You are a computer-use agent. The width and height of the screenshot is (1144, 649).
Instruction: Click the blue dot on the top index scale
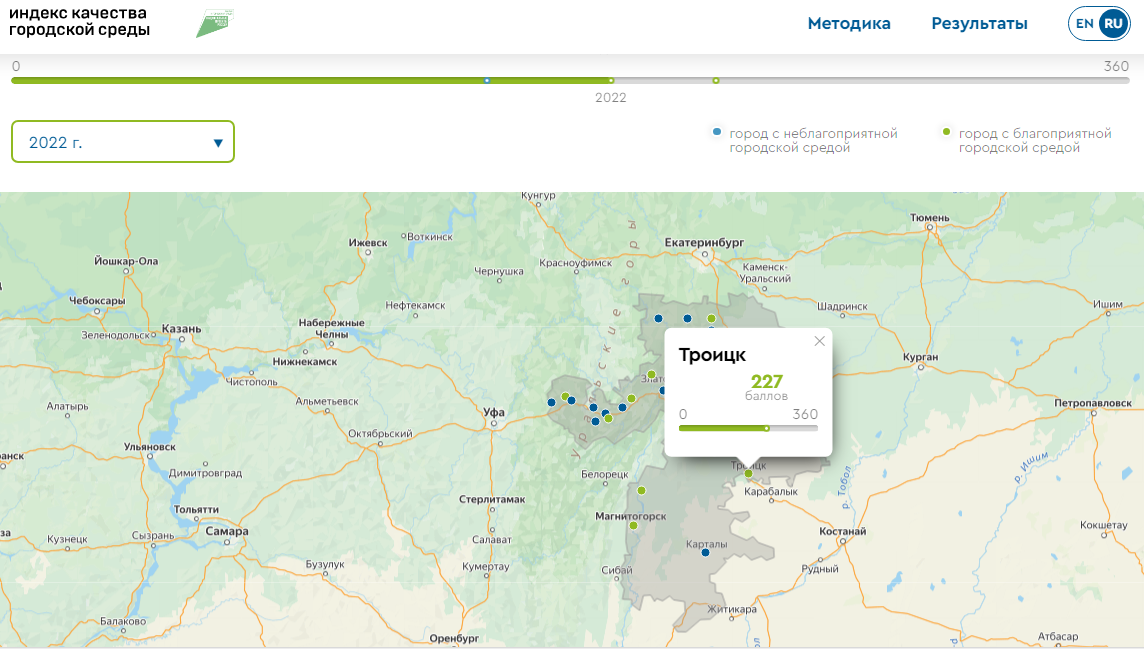(x=487, y=80)
